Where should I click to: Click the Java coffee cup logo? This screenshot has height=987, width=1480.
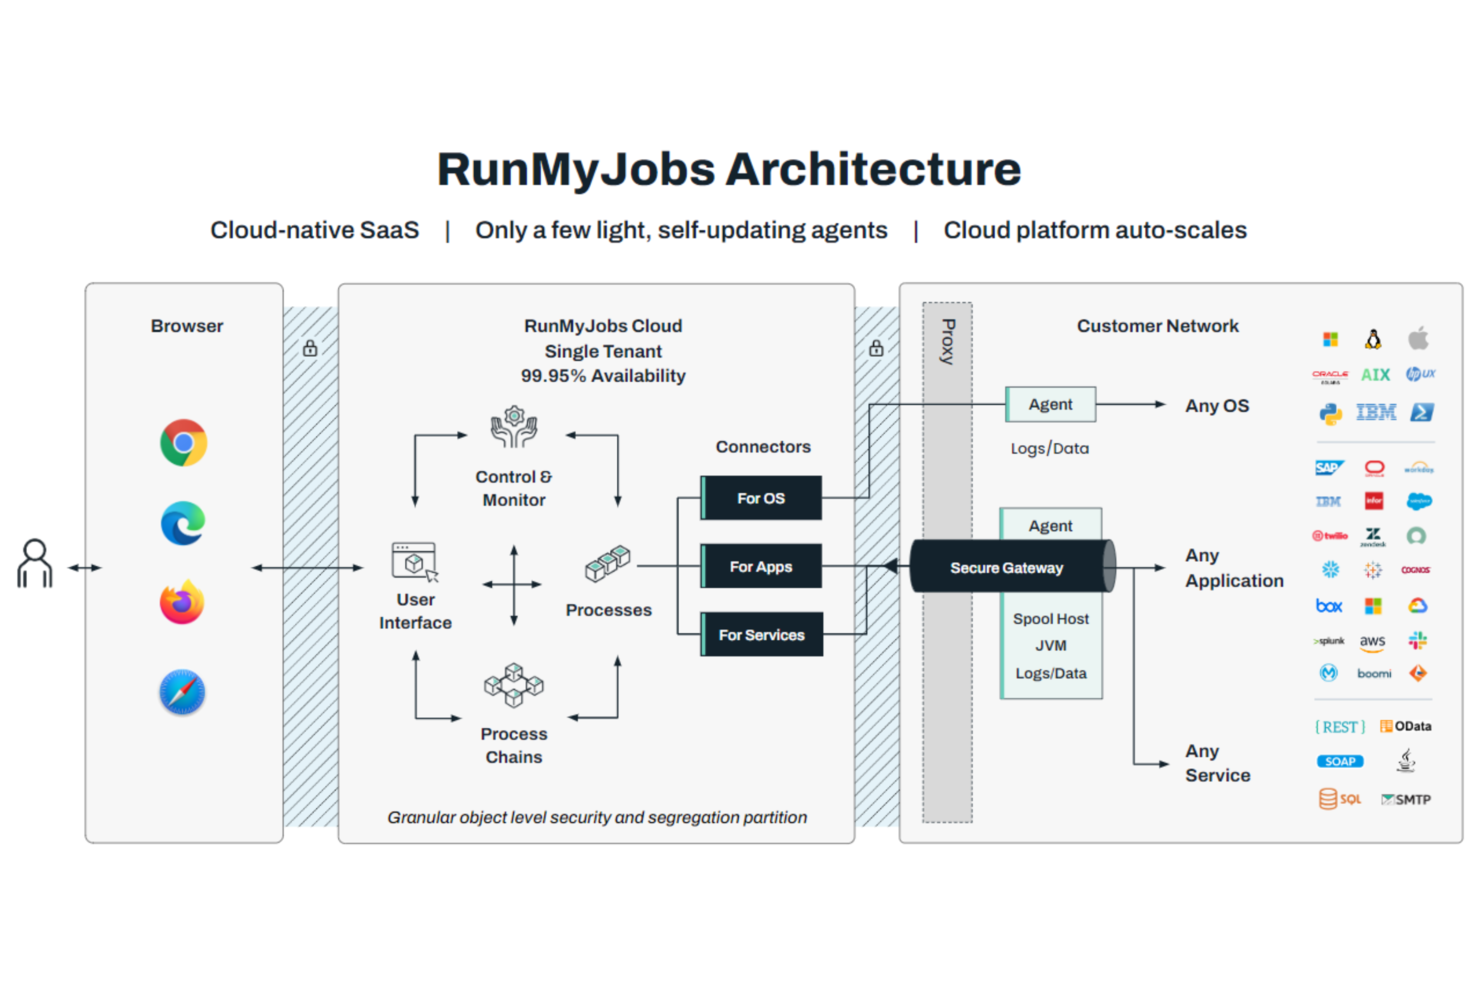1406,760
